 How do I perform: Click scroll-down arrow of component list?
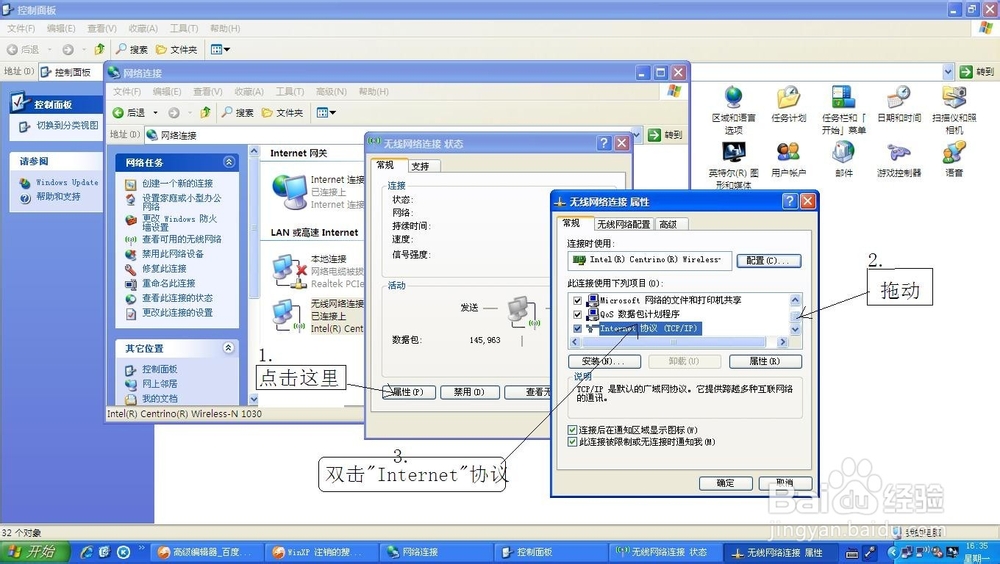click(x=795, y=329)
